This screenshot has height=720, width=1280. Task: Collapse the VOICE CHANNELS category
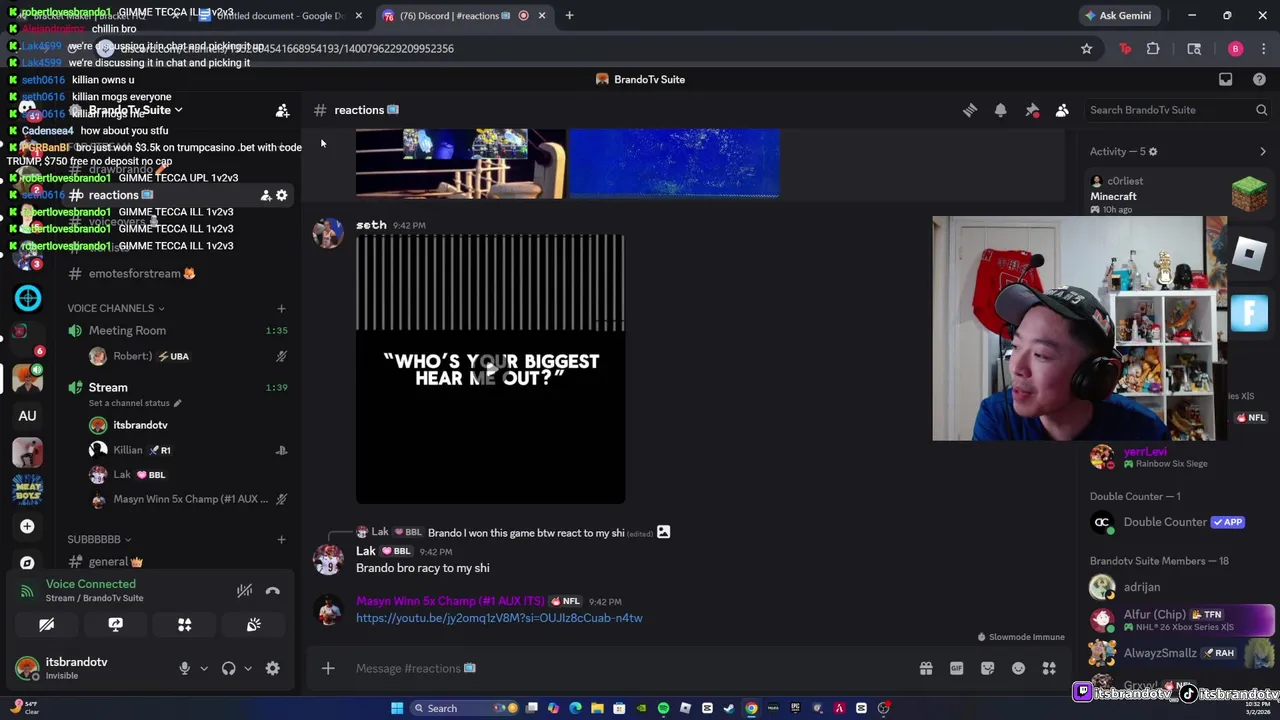pos(116,308)
